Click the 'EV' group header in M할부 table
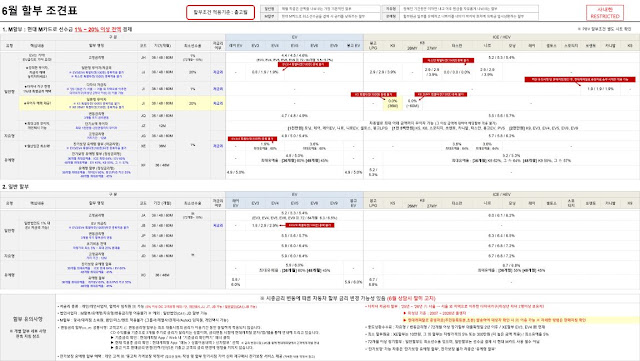The width and height of the screenshot is (640, 361). pos(294,37)
